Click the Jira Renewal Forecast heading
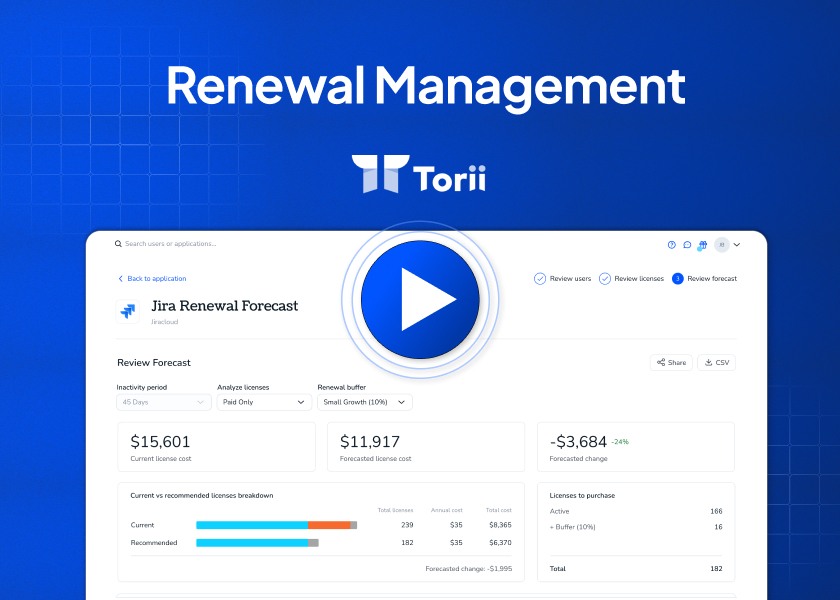The image size is (840, 600). 224,306
